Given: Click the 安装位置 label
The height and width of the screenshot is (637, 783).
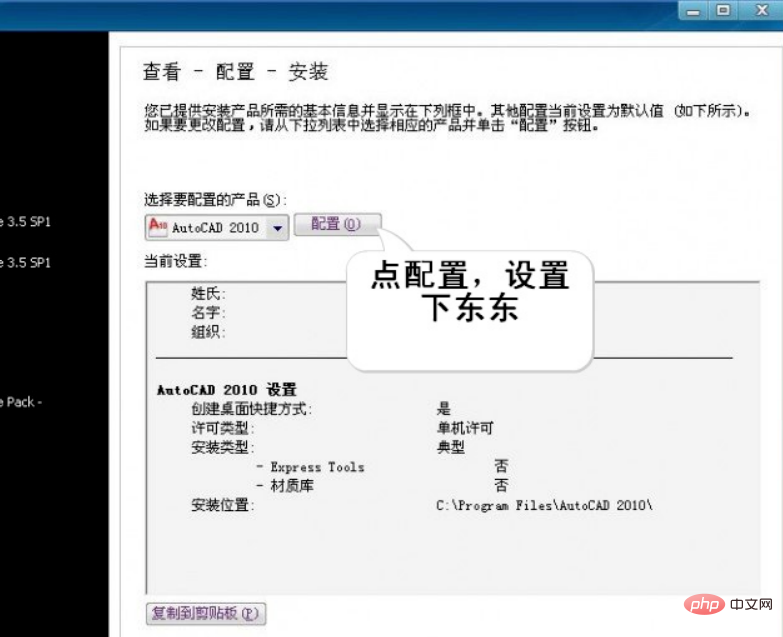Looking at the screenshot, I should coord(223,505).
